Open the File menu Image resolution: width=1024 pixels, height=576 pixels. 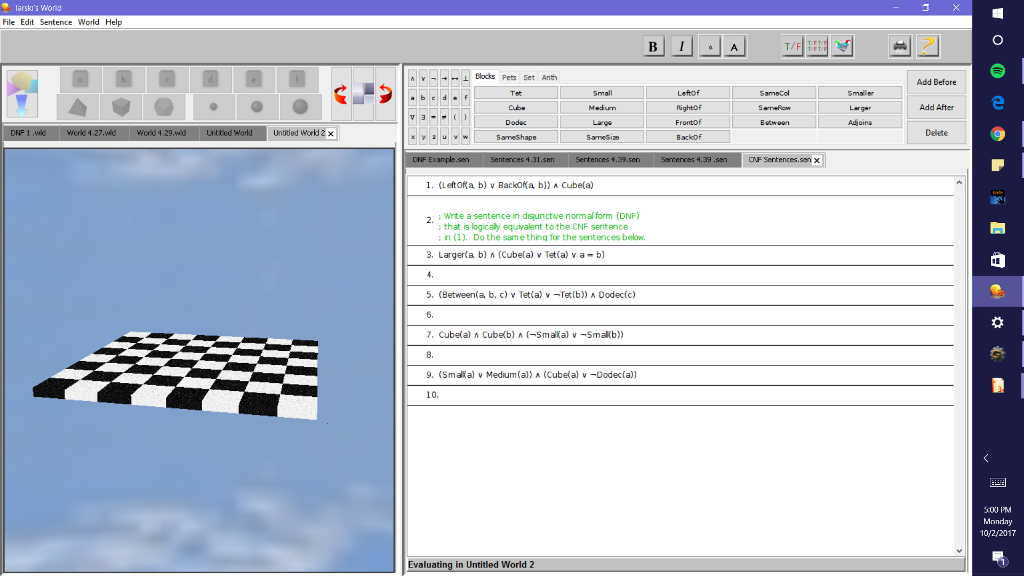(x=8, y=22)
